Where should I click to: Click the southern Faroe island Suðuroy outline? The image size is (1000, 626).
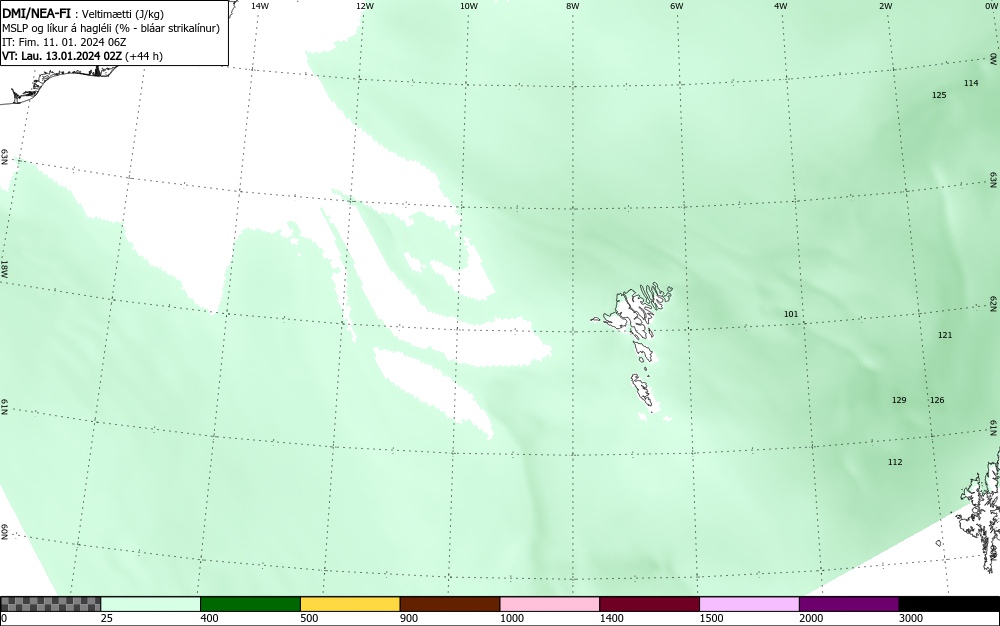[642, 390]
